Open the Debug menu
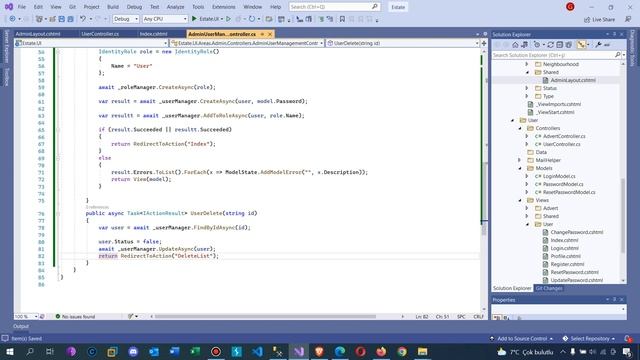Image resolution: width=640 pixels, height=360 pixels. 134,7
